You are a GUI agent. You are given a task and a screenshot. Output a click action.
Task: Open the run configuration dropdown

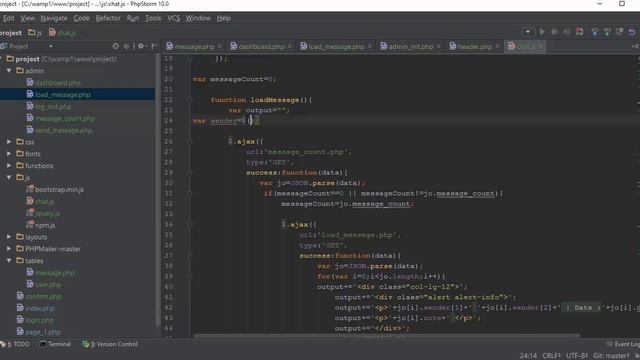click(528, 32)
